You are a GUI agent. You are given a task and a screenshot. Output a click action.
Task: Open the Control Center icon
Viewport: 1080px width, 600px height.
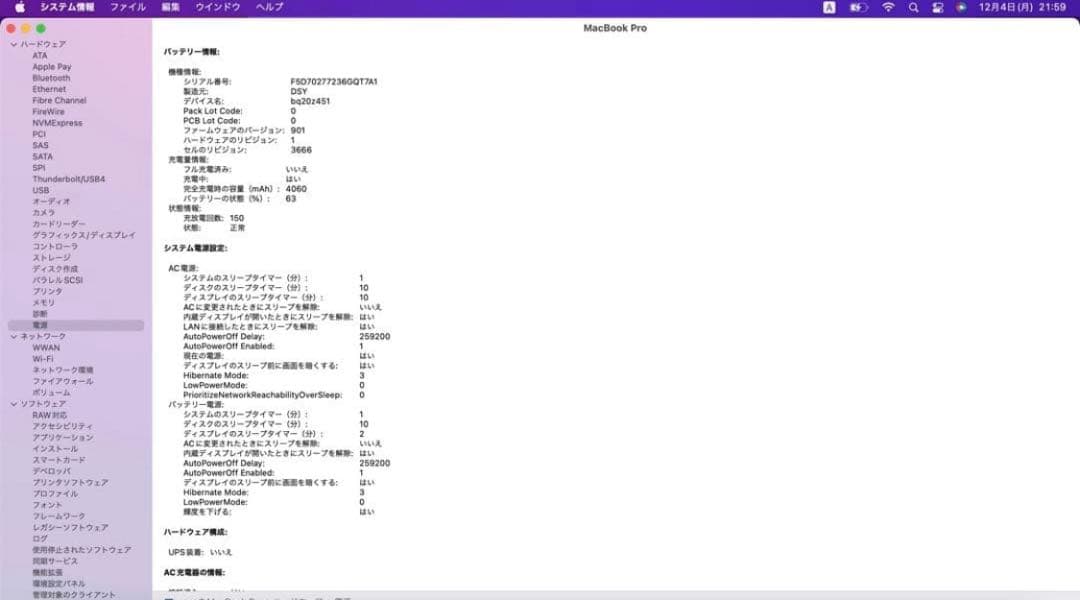[x=937, y=7]
